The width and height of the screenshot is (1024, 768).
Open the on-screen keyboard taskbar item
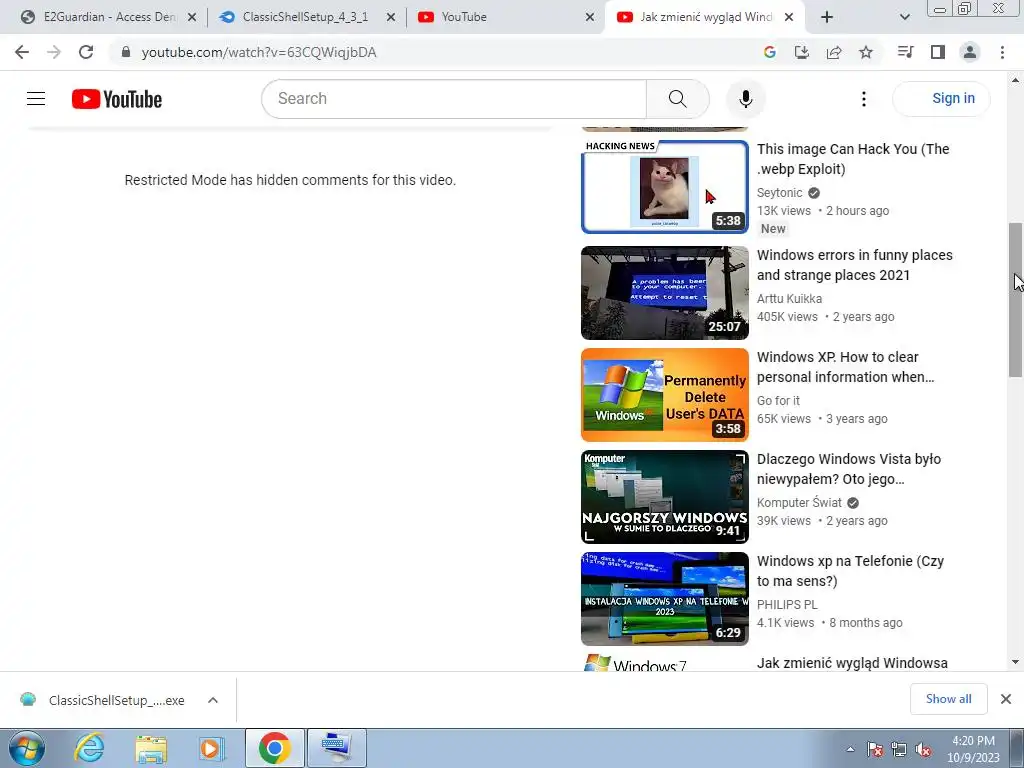(336, 748)
